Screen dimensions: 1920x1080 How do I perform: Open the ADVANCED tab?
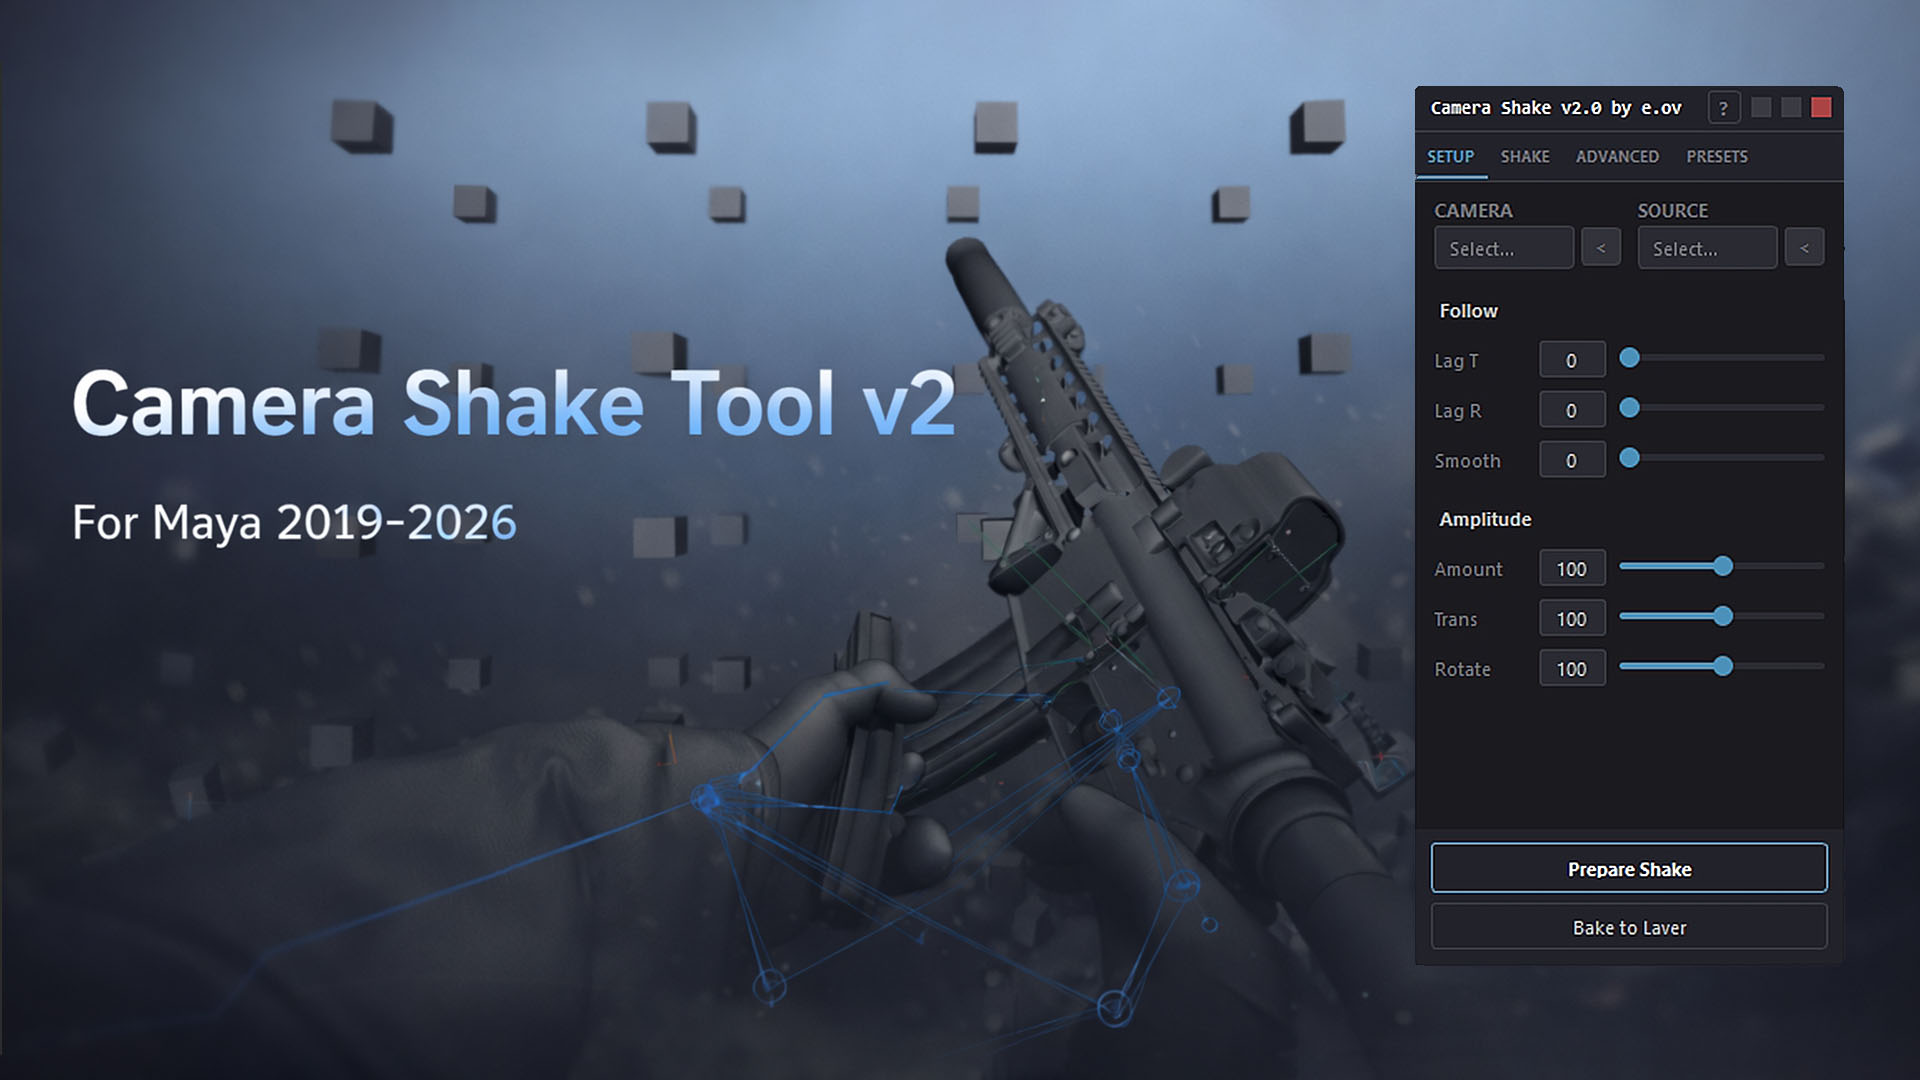(1617, 157)
